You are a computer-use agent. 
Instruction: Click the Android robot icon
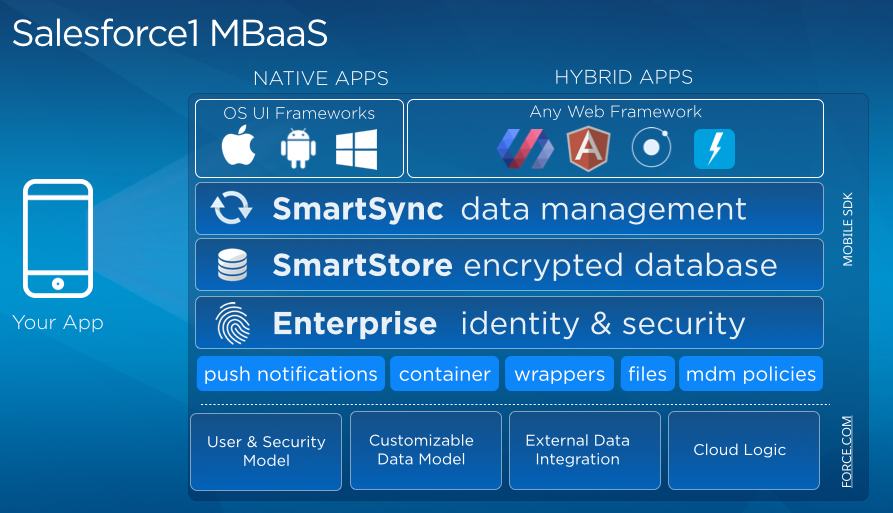click(298, 149)
